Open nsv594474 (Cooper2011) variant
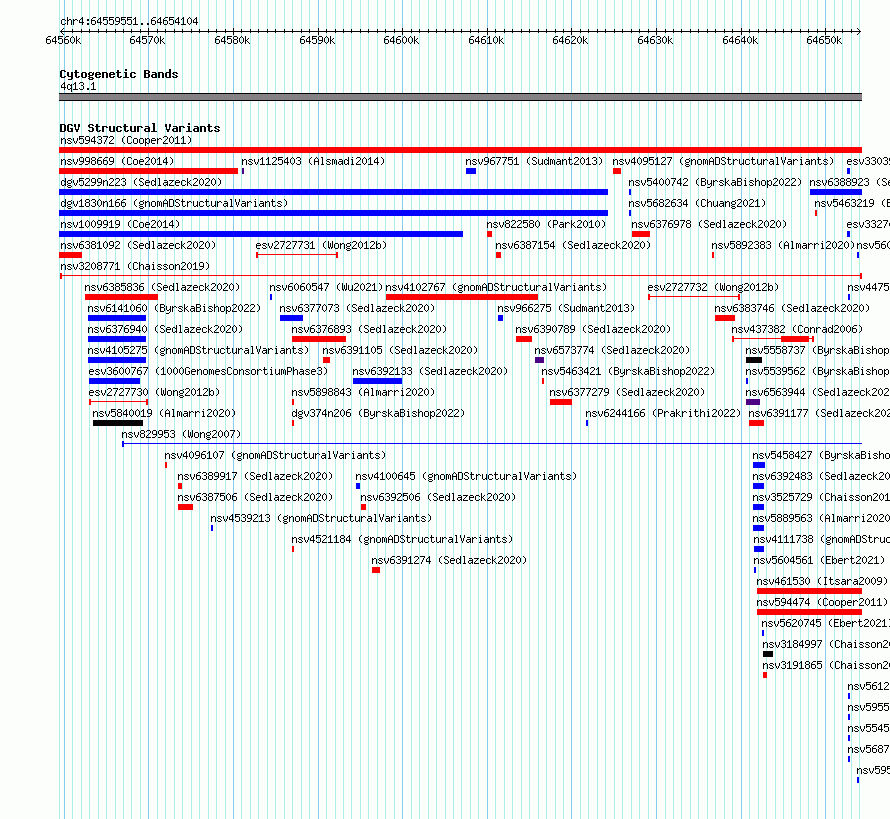The height and width of the screenshot is (819, 890). tap(822, 602)
